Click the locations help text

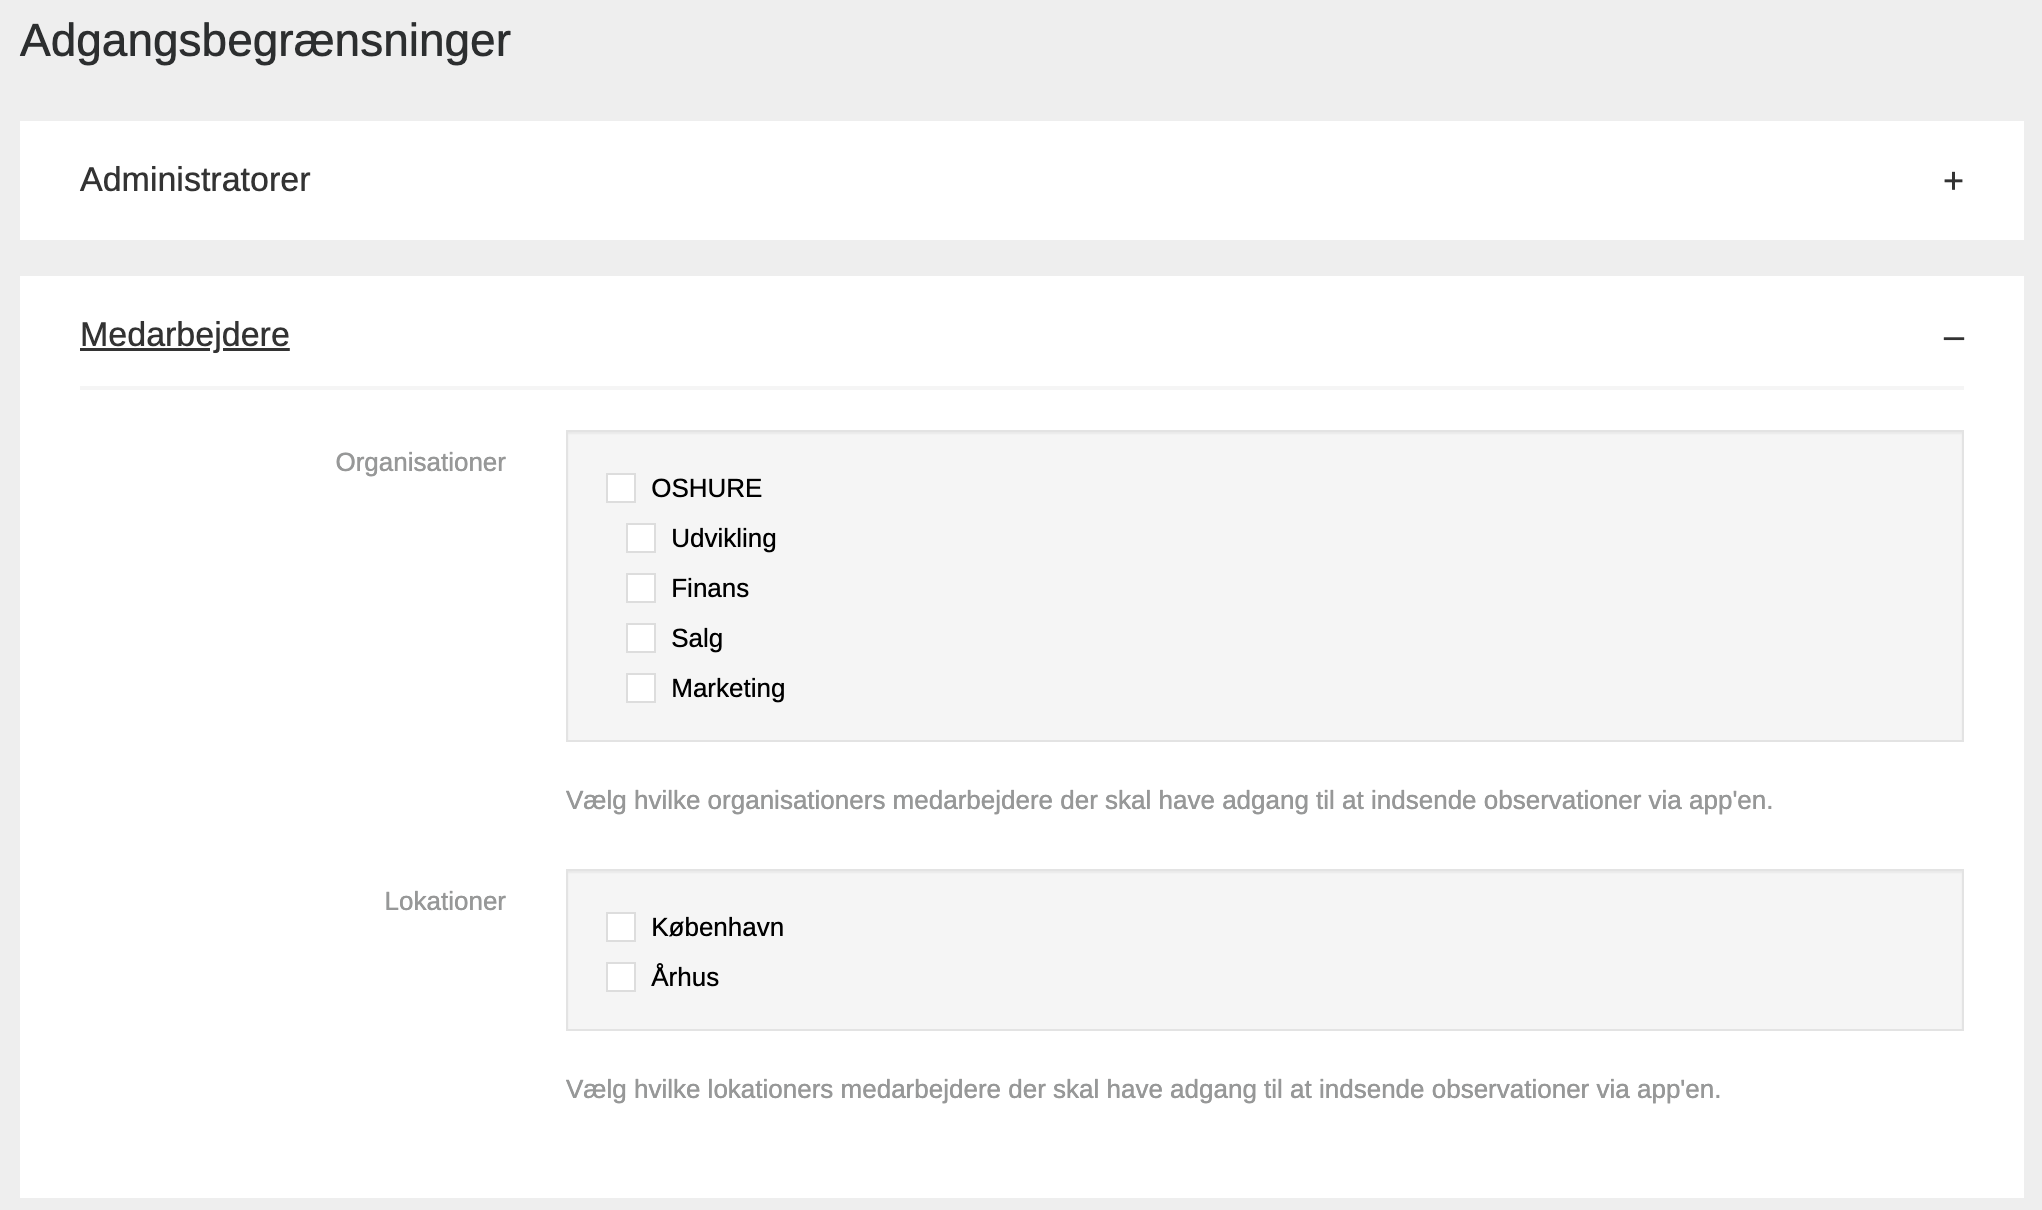pyautogui.click(x=1142, y=1090)
